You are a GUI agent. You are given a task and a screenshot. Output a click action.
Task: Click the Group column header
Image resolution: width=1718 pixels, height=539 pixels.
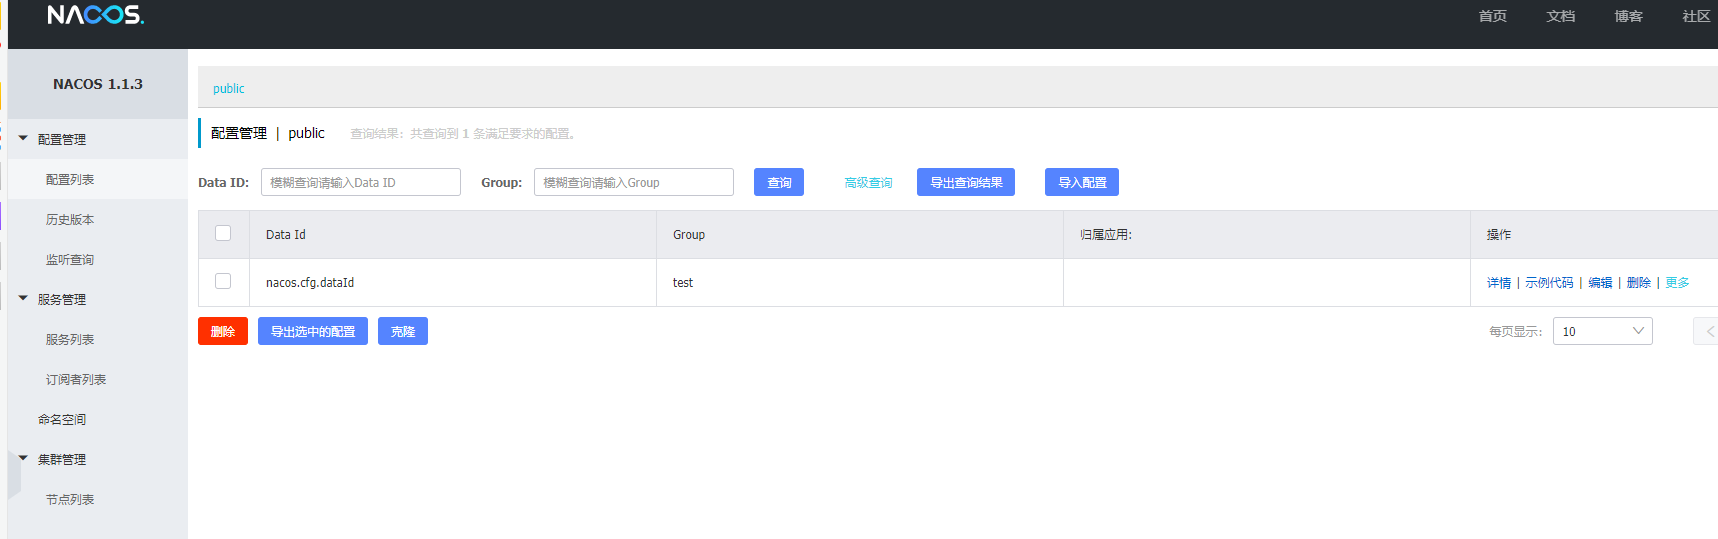pyautogui.click(x=860, y=235)
